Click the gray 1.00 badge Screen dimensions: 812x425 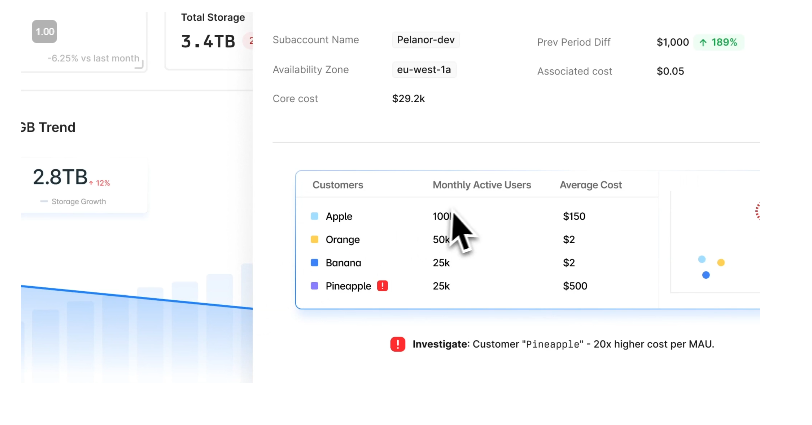pos(45,32)
